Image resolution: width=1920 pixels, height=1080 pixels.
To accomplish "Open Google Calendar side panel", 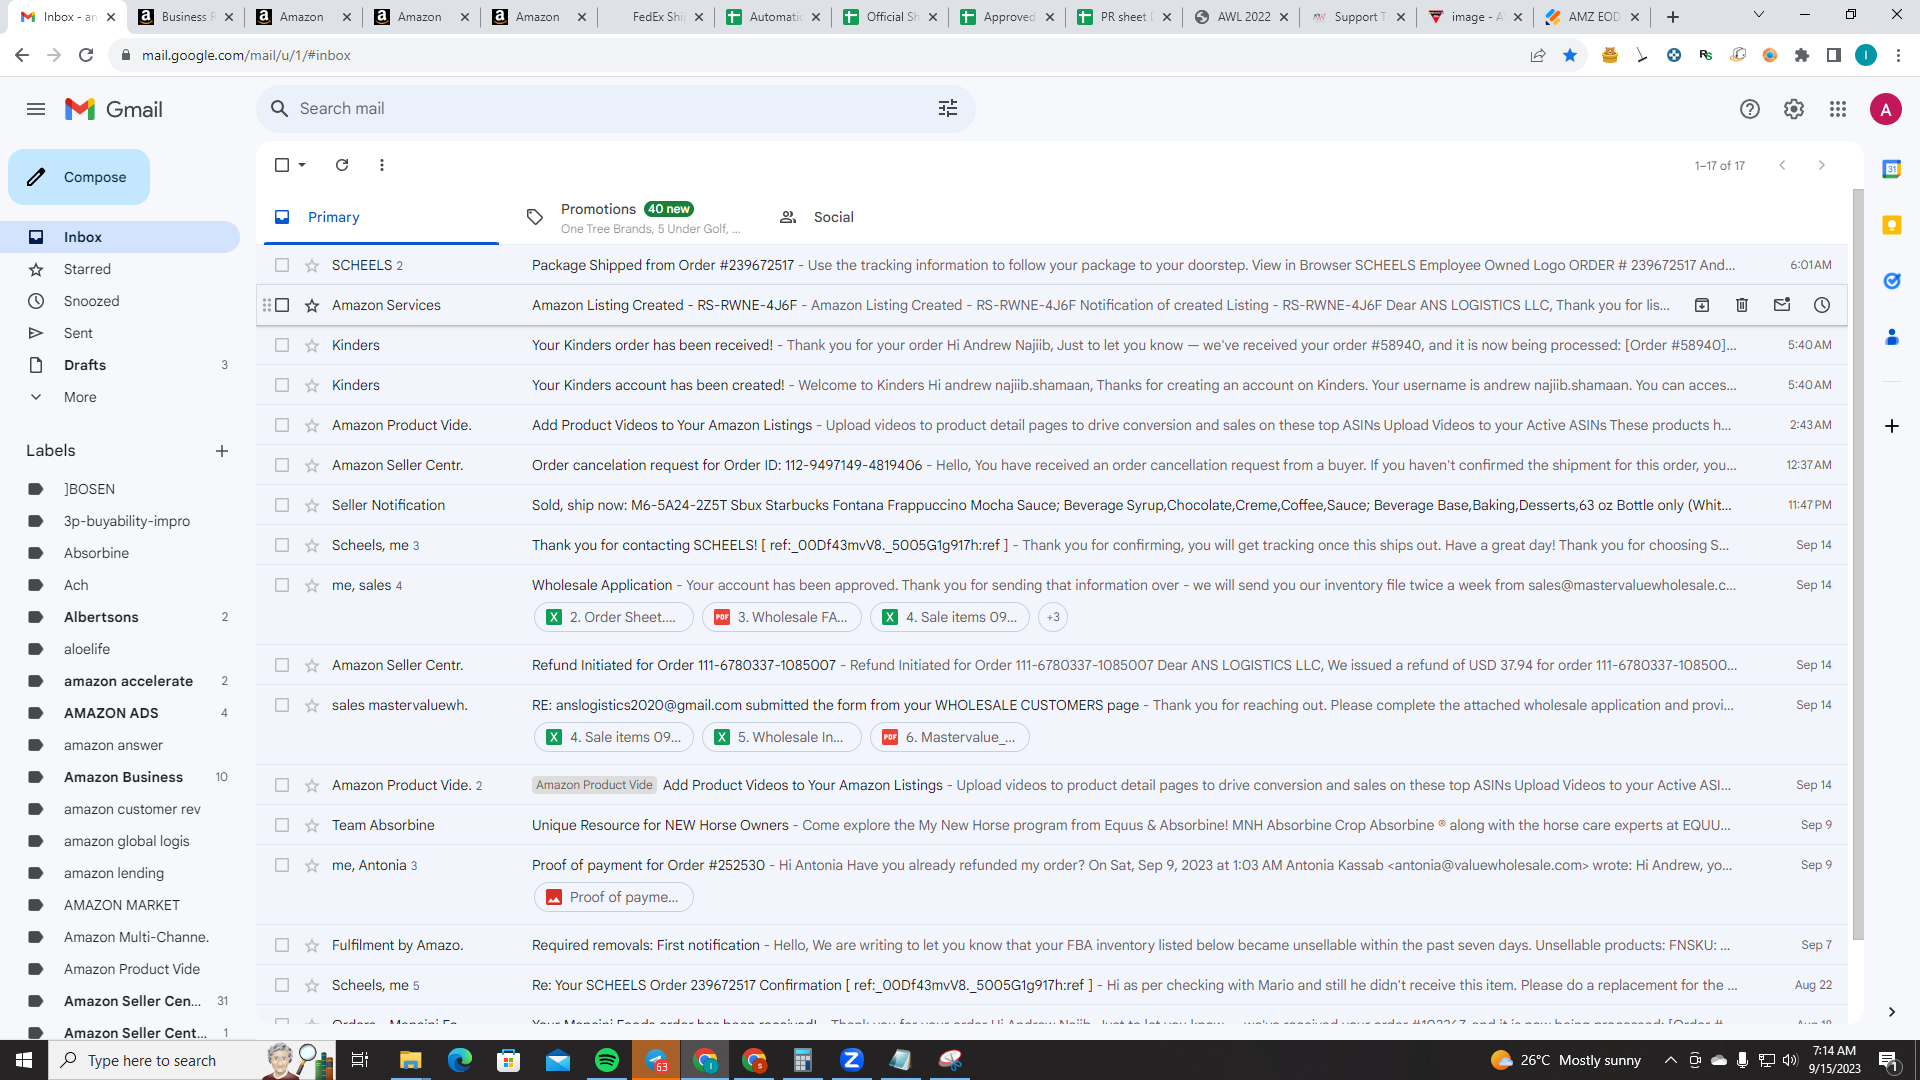I will 1892,169.
